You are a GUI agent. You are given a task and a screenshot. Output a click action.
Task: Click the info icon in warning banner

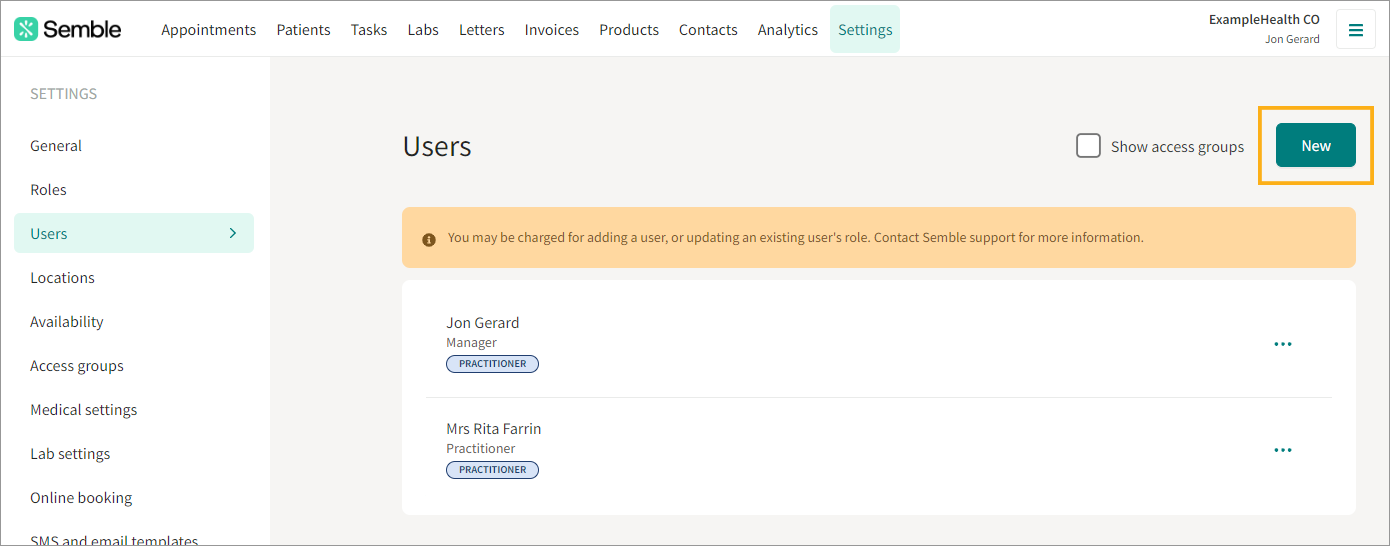pos(429,239)
